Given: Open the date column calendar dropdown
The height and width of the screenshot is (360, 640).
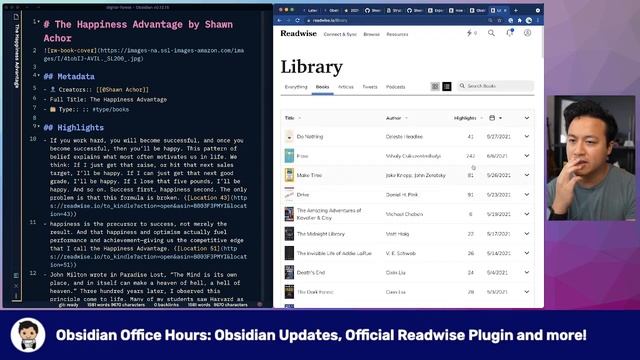Looking at the screenshot, I should [x=495, y=118].
